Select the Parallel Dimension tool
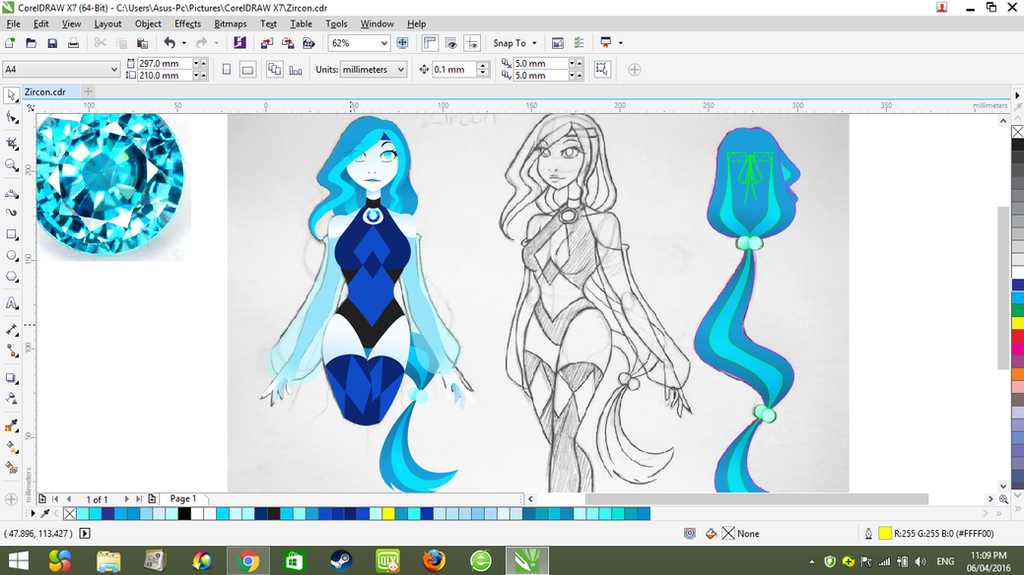Image resolution: width=1024 pixels, height=575 pixels. point(11,330)
